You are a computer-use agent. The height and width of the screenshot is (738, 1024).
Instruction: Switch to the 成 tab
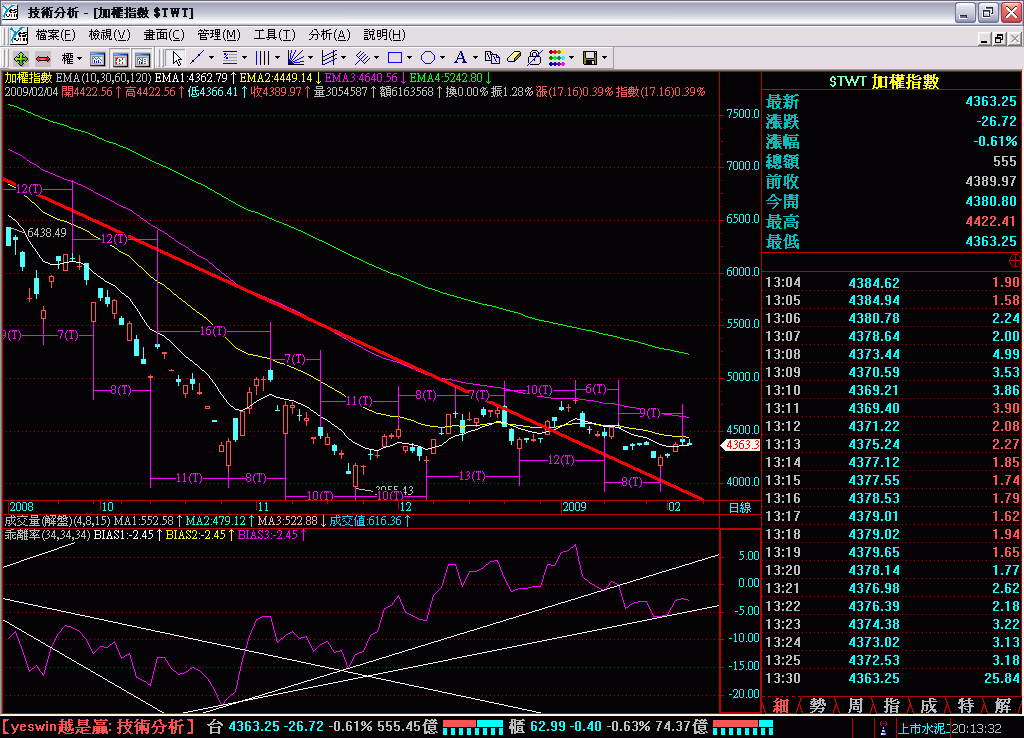929,705
